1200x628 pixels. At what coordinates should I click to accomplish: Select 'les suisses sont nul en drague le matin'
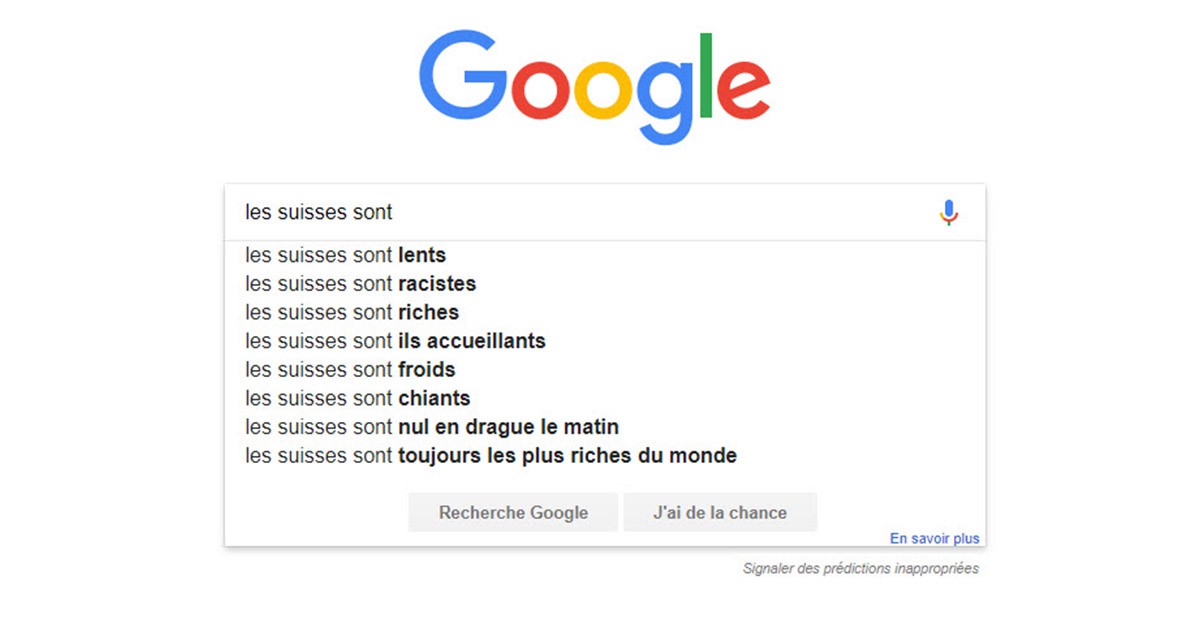coord(431,427)
